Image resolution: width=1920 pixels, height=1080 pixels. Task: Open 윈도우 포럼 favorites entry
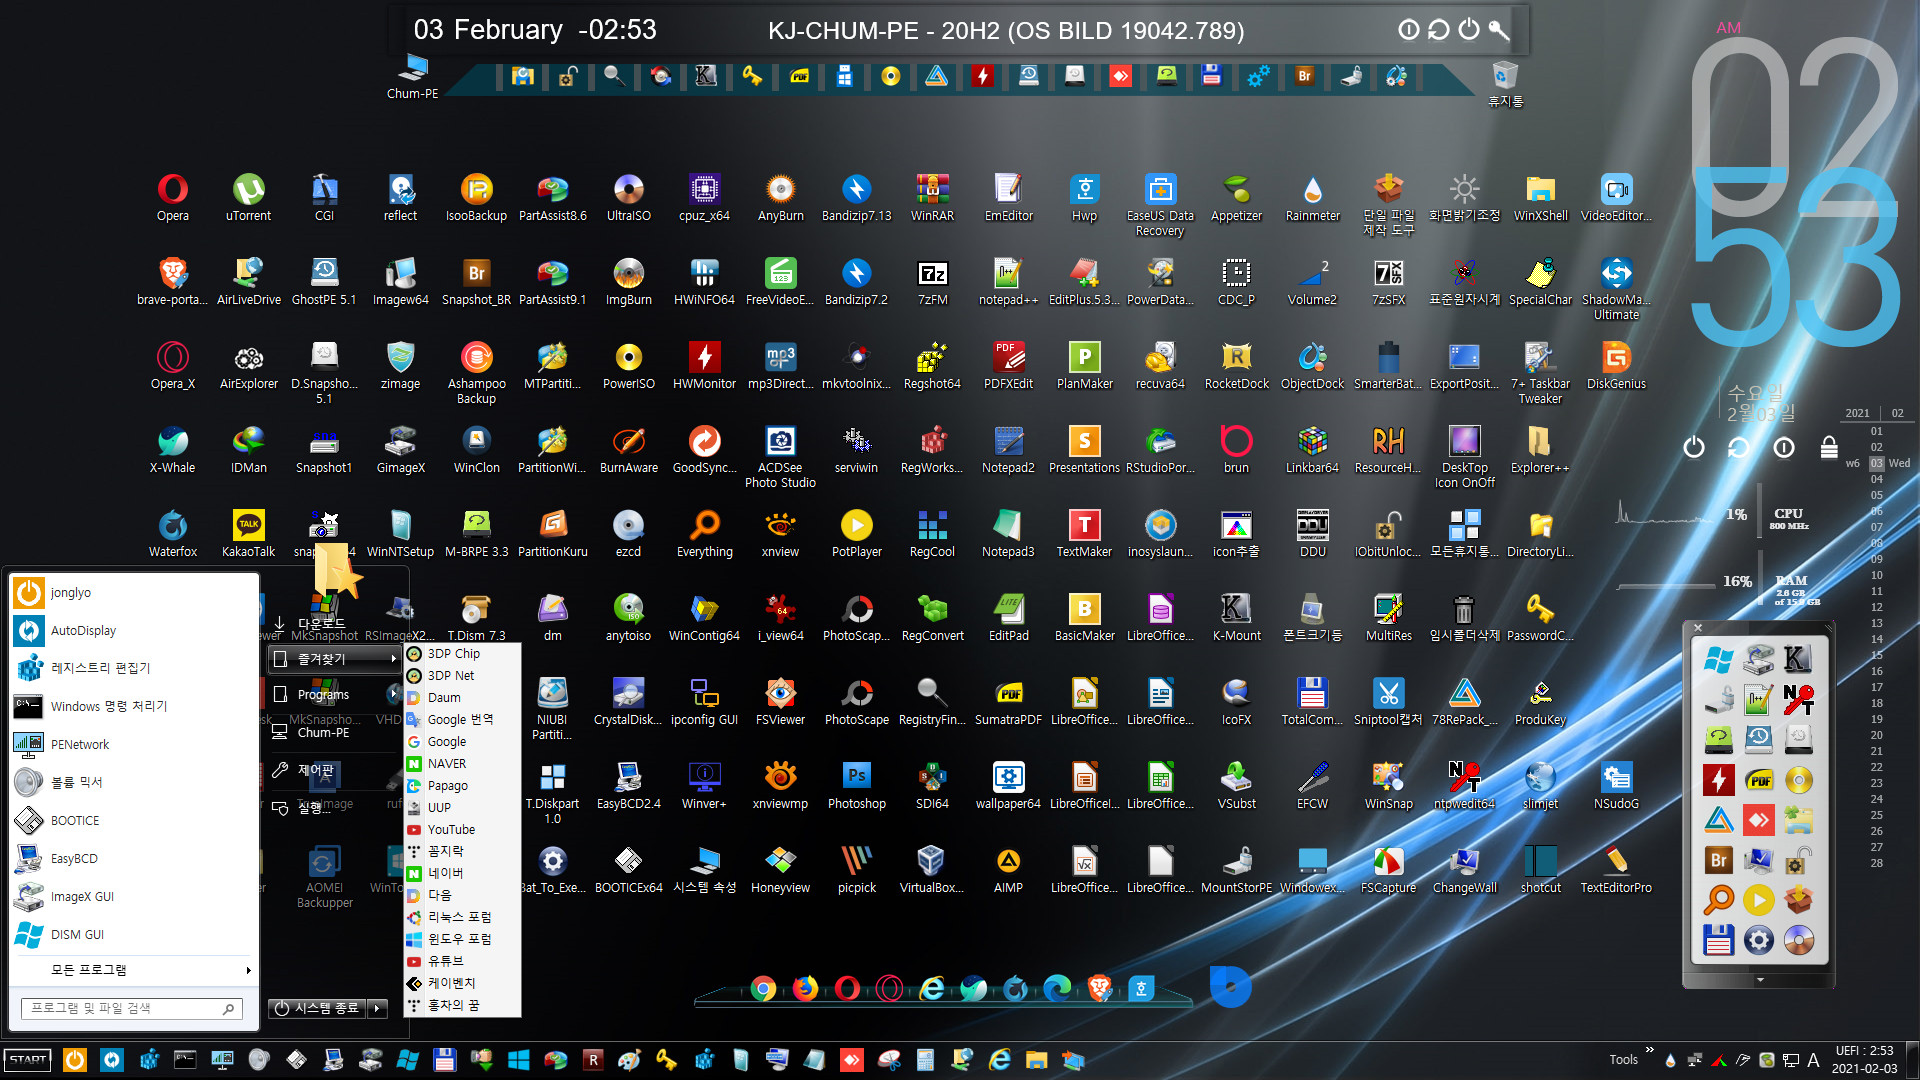[x=462, y=939]
